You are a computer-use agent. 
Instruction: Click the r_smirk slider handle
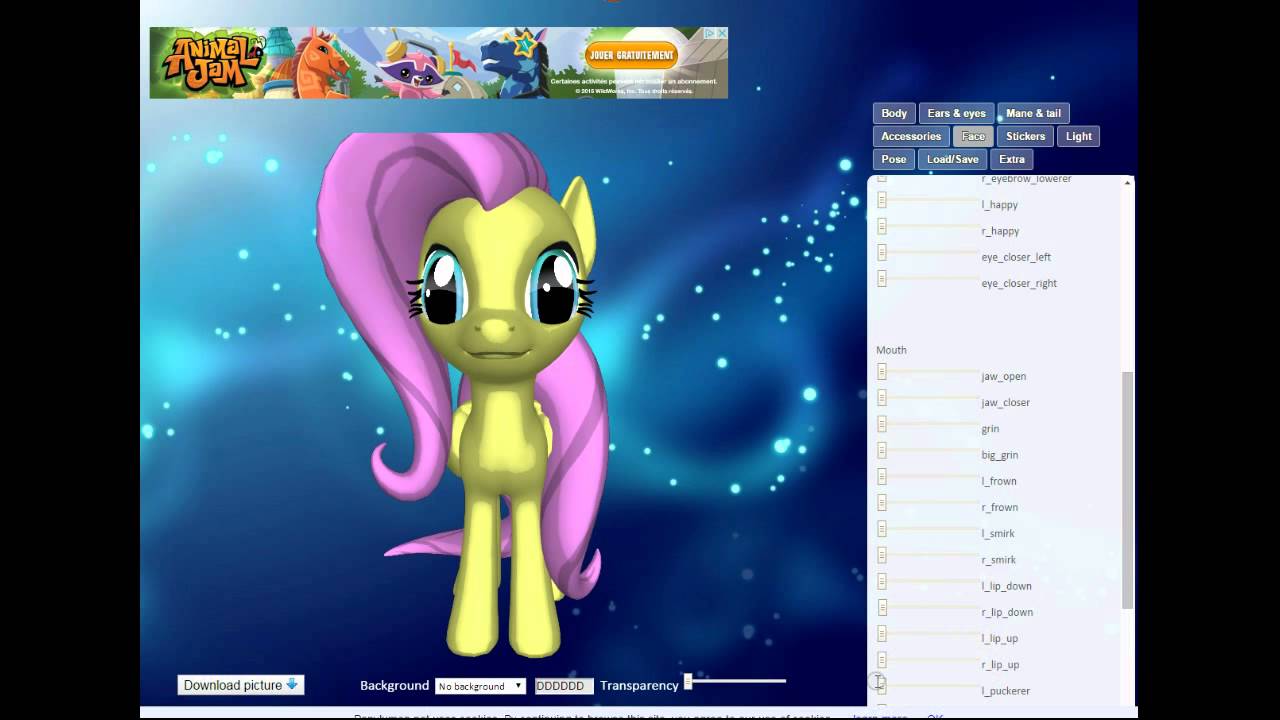pos(882,555)
